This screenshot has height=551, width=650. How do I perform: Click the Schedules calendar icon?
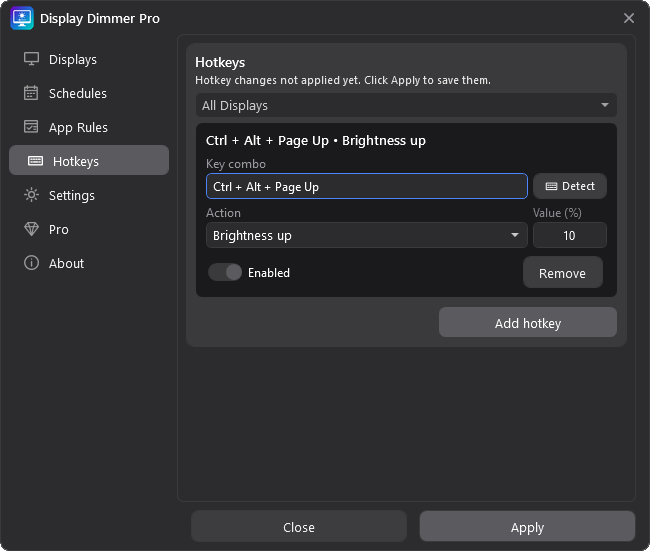[31, 93]
